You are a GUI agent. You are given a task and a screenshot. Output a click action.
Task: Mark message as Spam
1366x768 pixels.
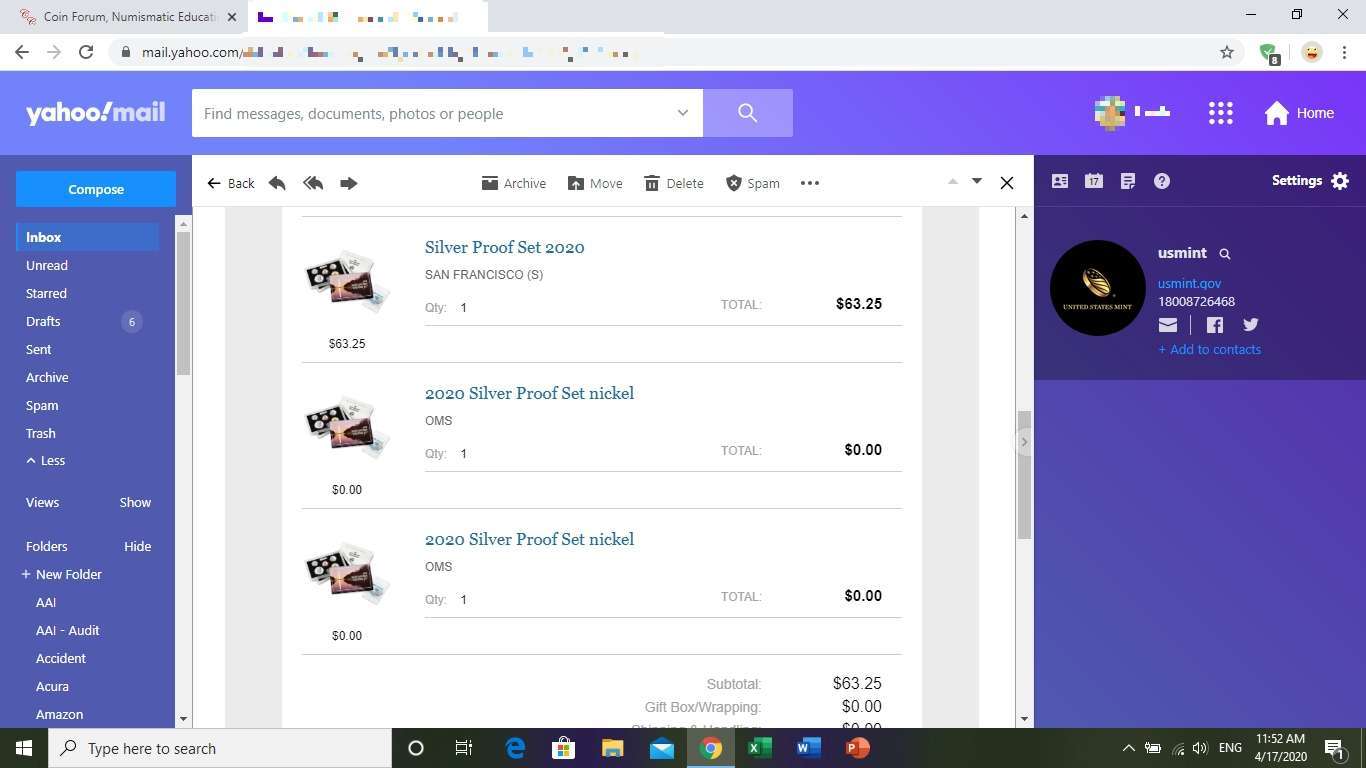pos(752,183)
